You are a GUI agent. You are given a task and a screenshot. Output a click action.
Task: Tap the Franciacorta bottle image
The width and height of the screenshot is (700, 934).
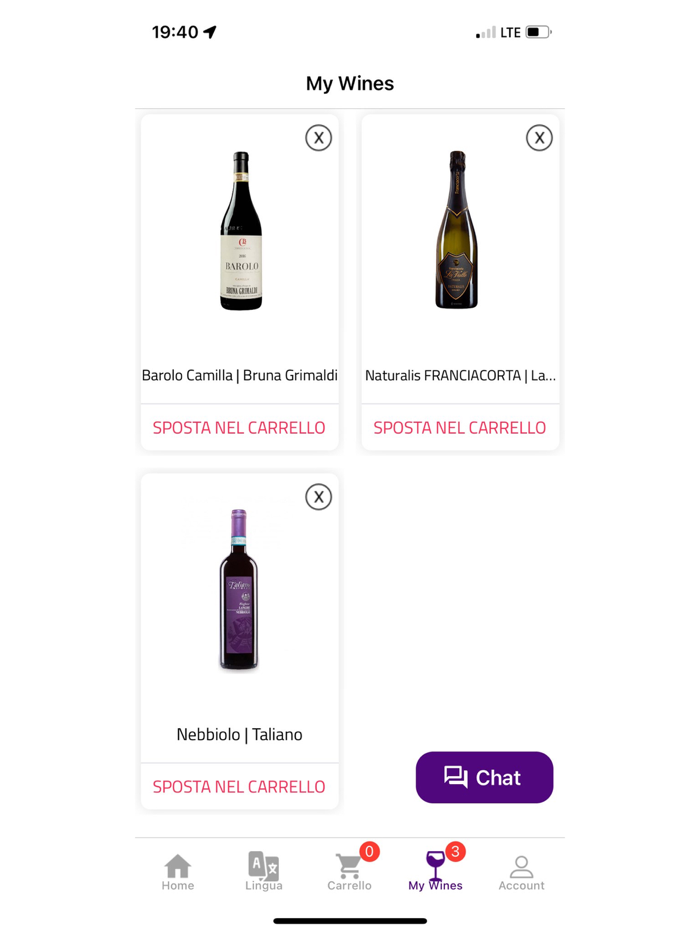click(457, 230)
